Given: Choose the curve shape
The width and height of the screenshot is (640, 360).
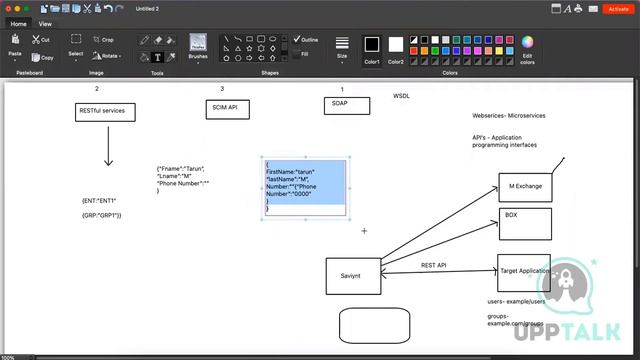Looking at the screenshot, I should pos(238,39).
